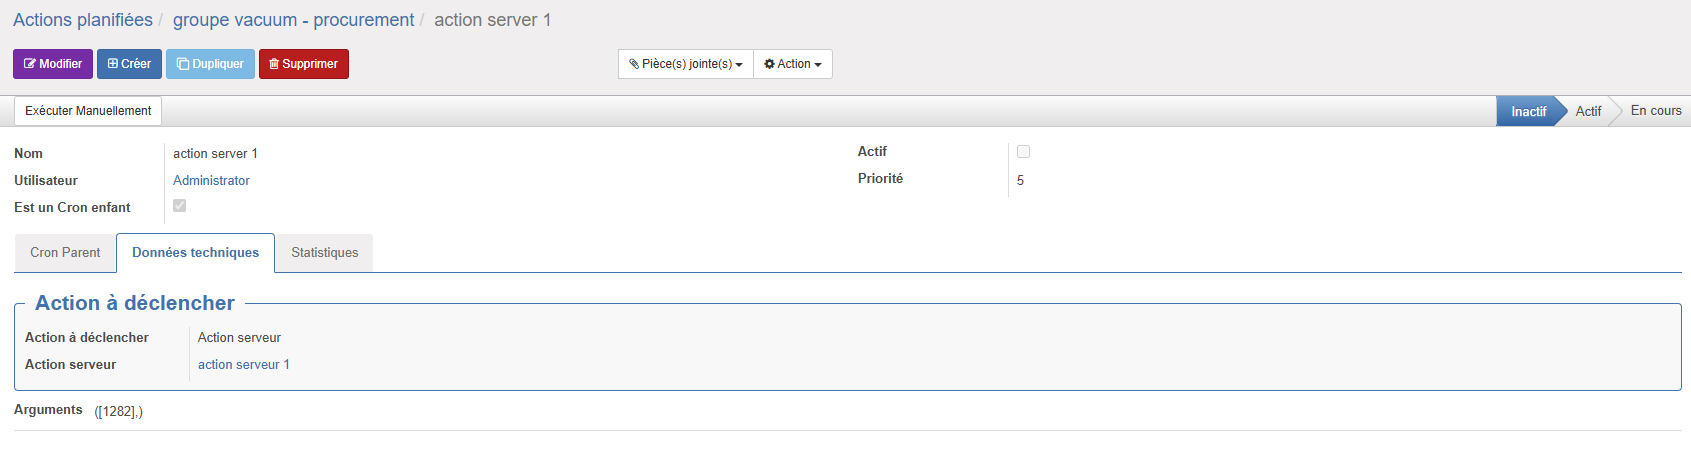Click the Modifier edit button
Image resolution: width=1691 pixels, height=451 pixels.
(x=53, y=64)
